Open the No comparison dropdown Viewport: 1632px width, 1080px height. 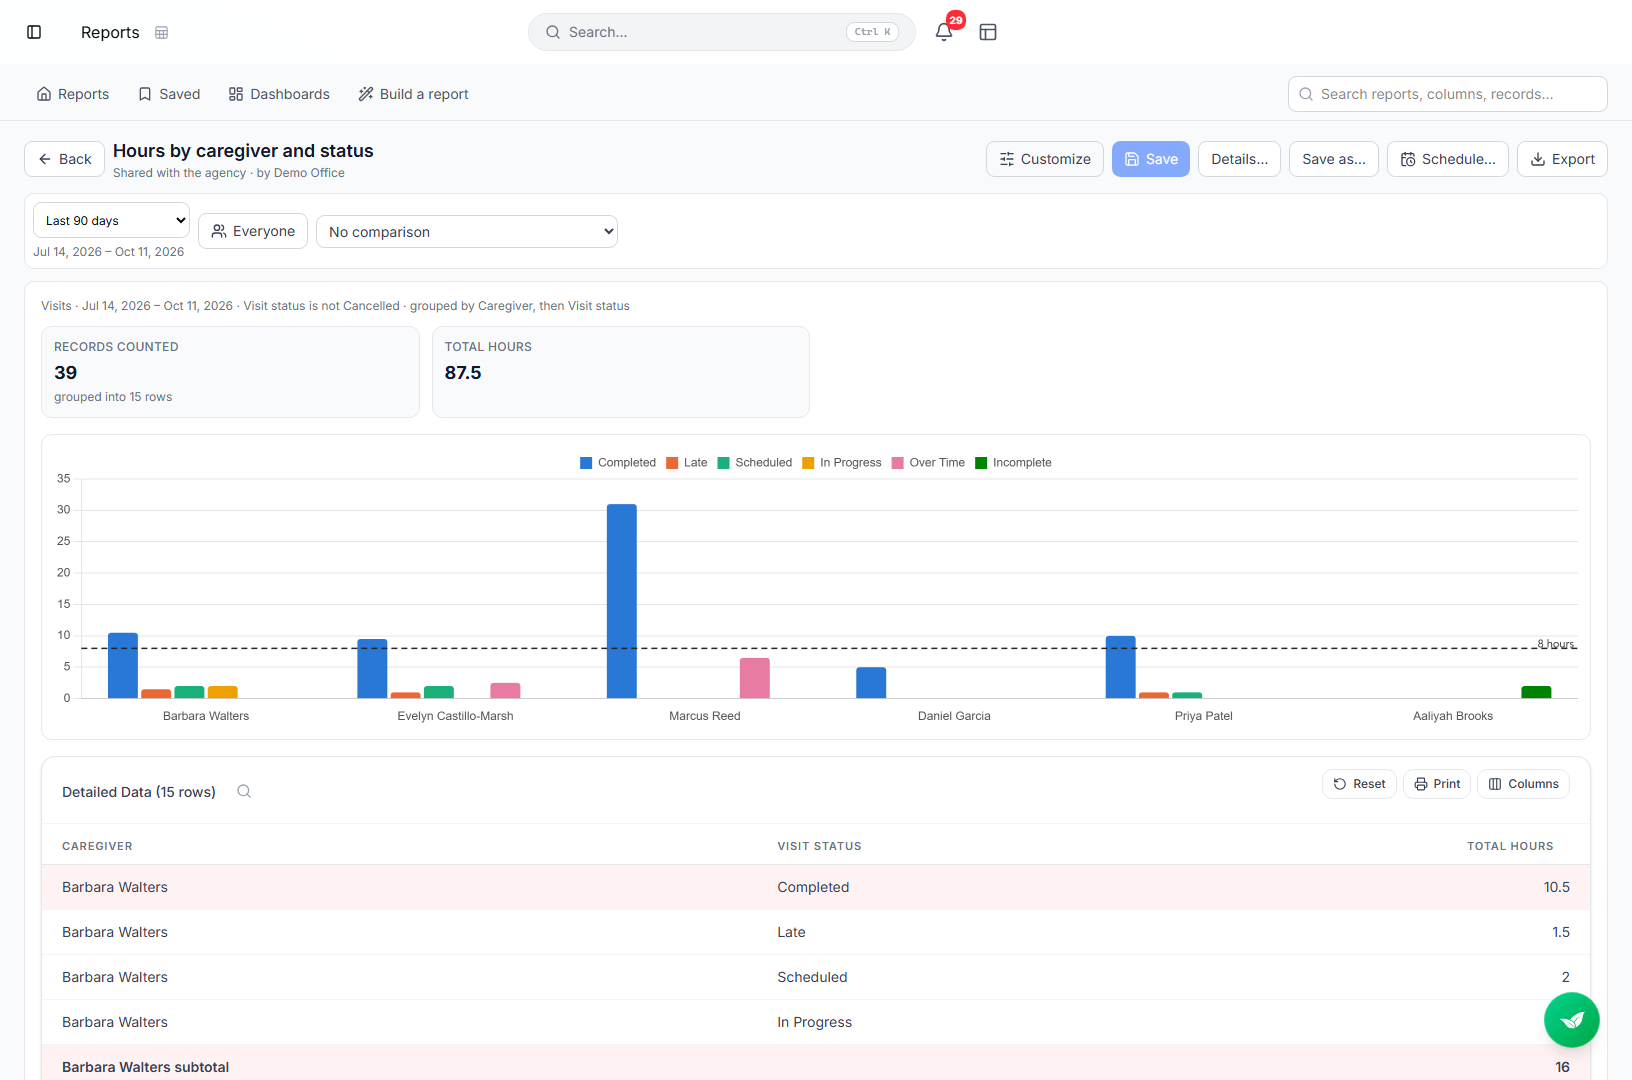click(x=467, y=232)
